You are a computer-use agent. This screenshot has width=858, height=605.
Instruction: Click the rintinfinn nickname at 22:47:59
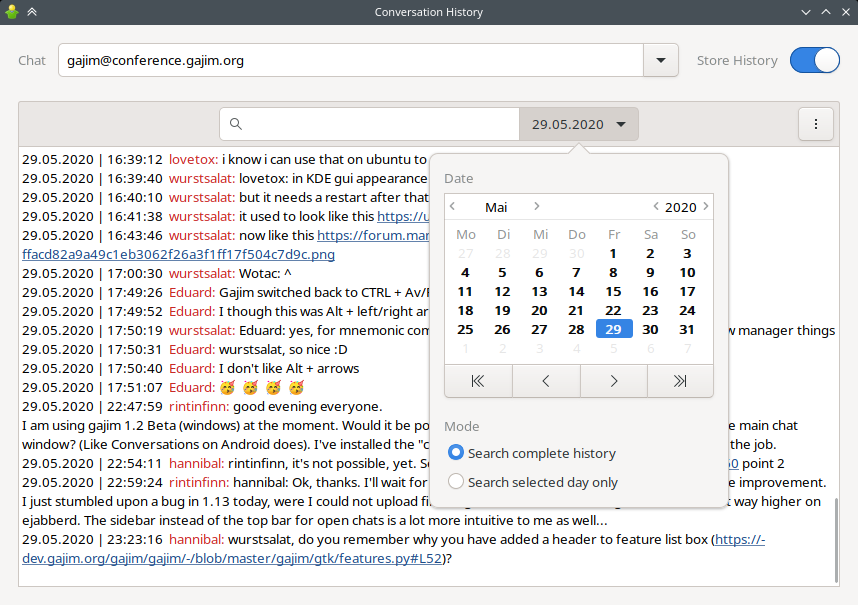tap(199, 406)
